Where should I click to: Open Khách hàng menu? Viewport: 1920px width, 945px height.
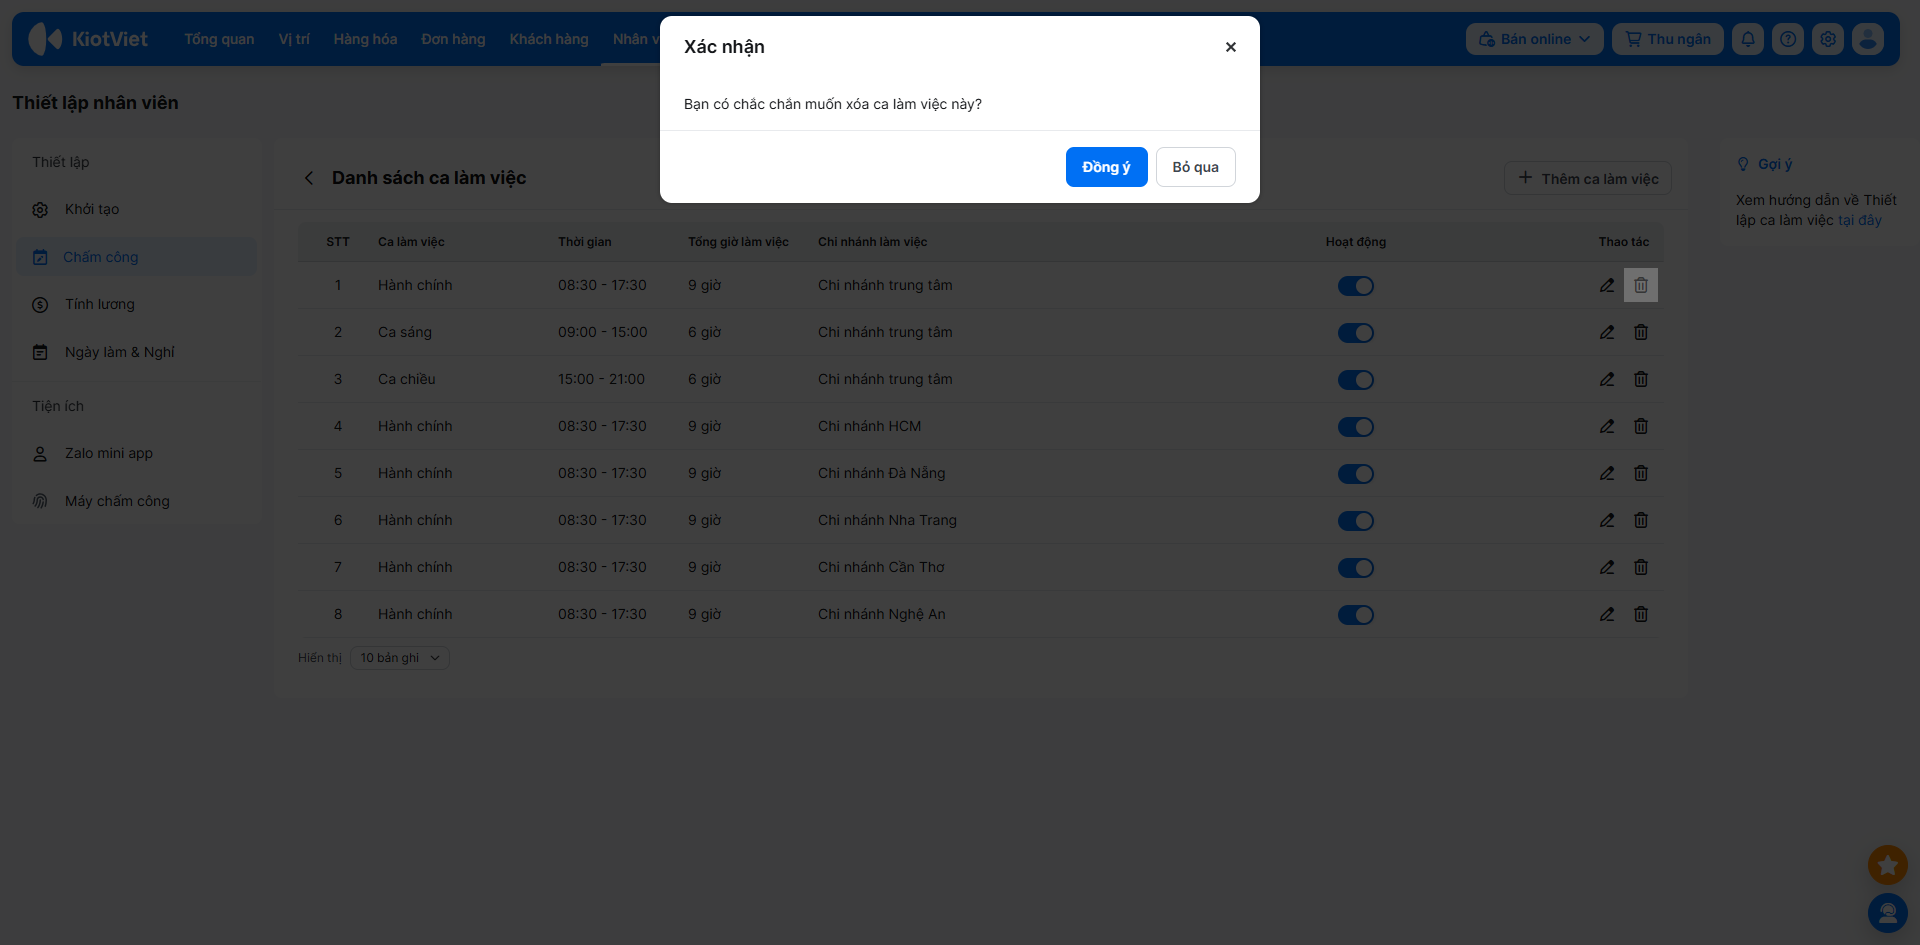point(549,39)
